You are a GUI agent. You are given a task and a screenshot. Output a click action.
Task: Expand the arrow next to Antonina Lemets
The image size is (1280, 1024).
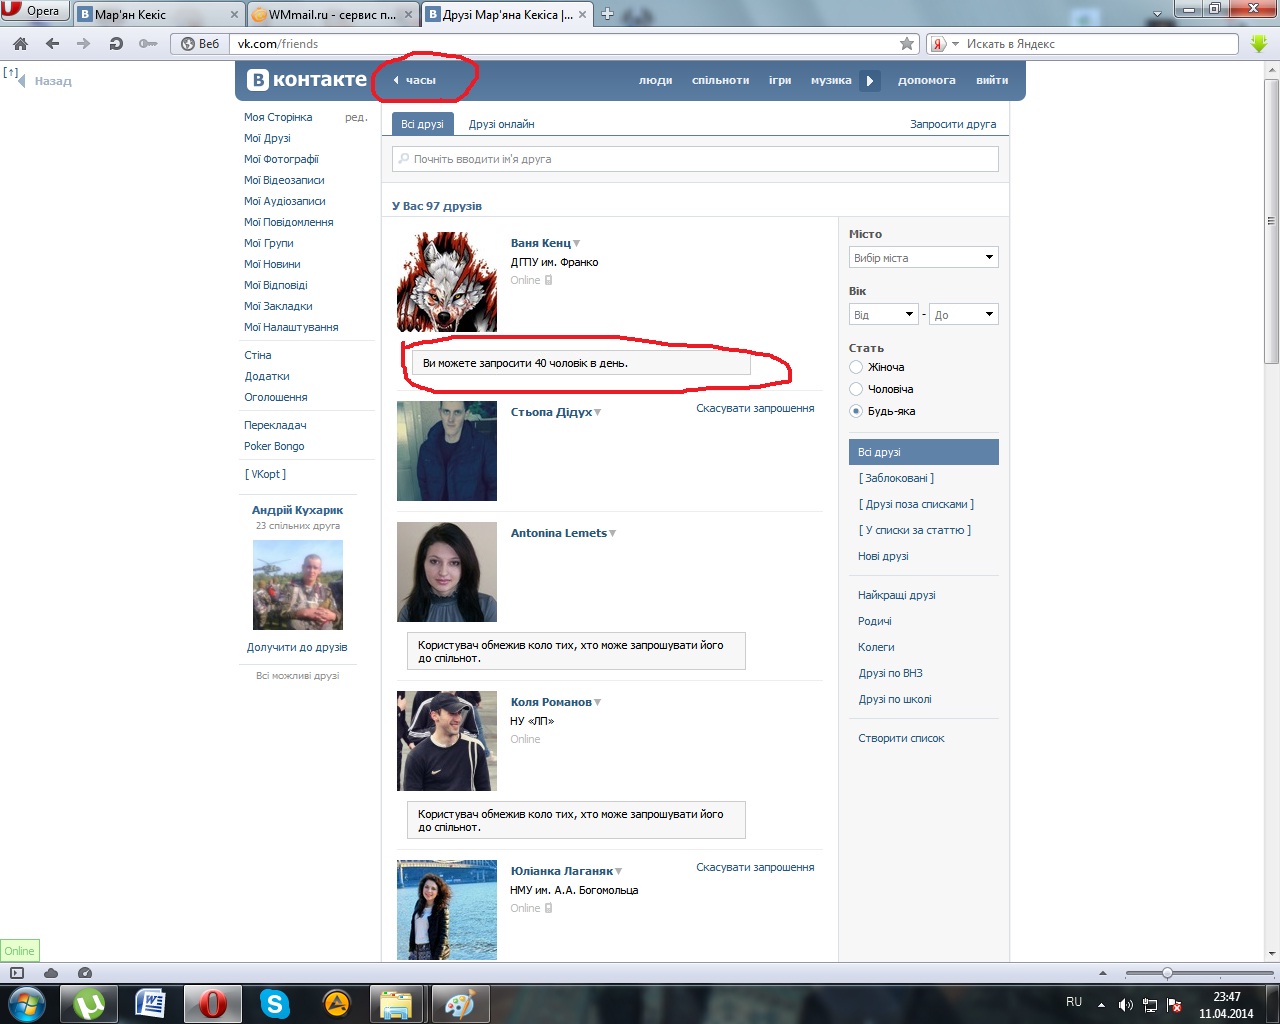tap(613, 534)
